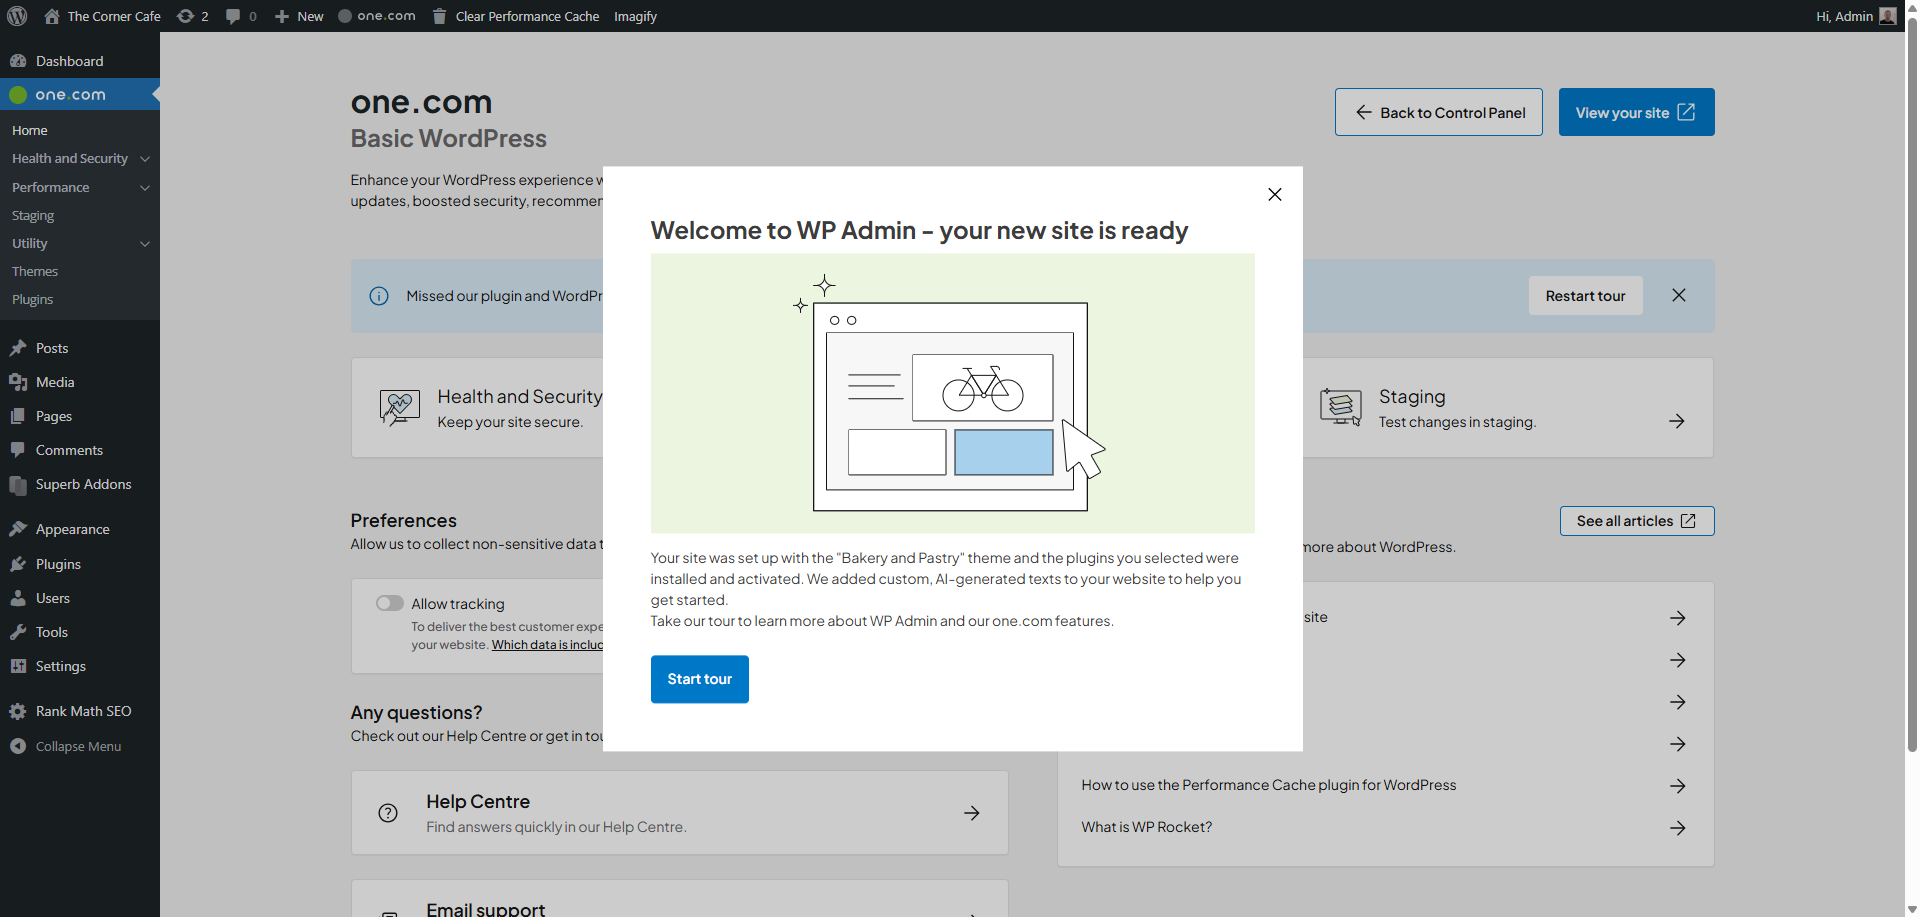
Task: Open How to use Performance Cache article
Action: (x=1269, y=786)
